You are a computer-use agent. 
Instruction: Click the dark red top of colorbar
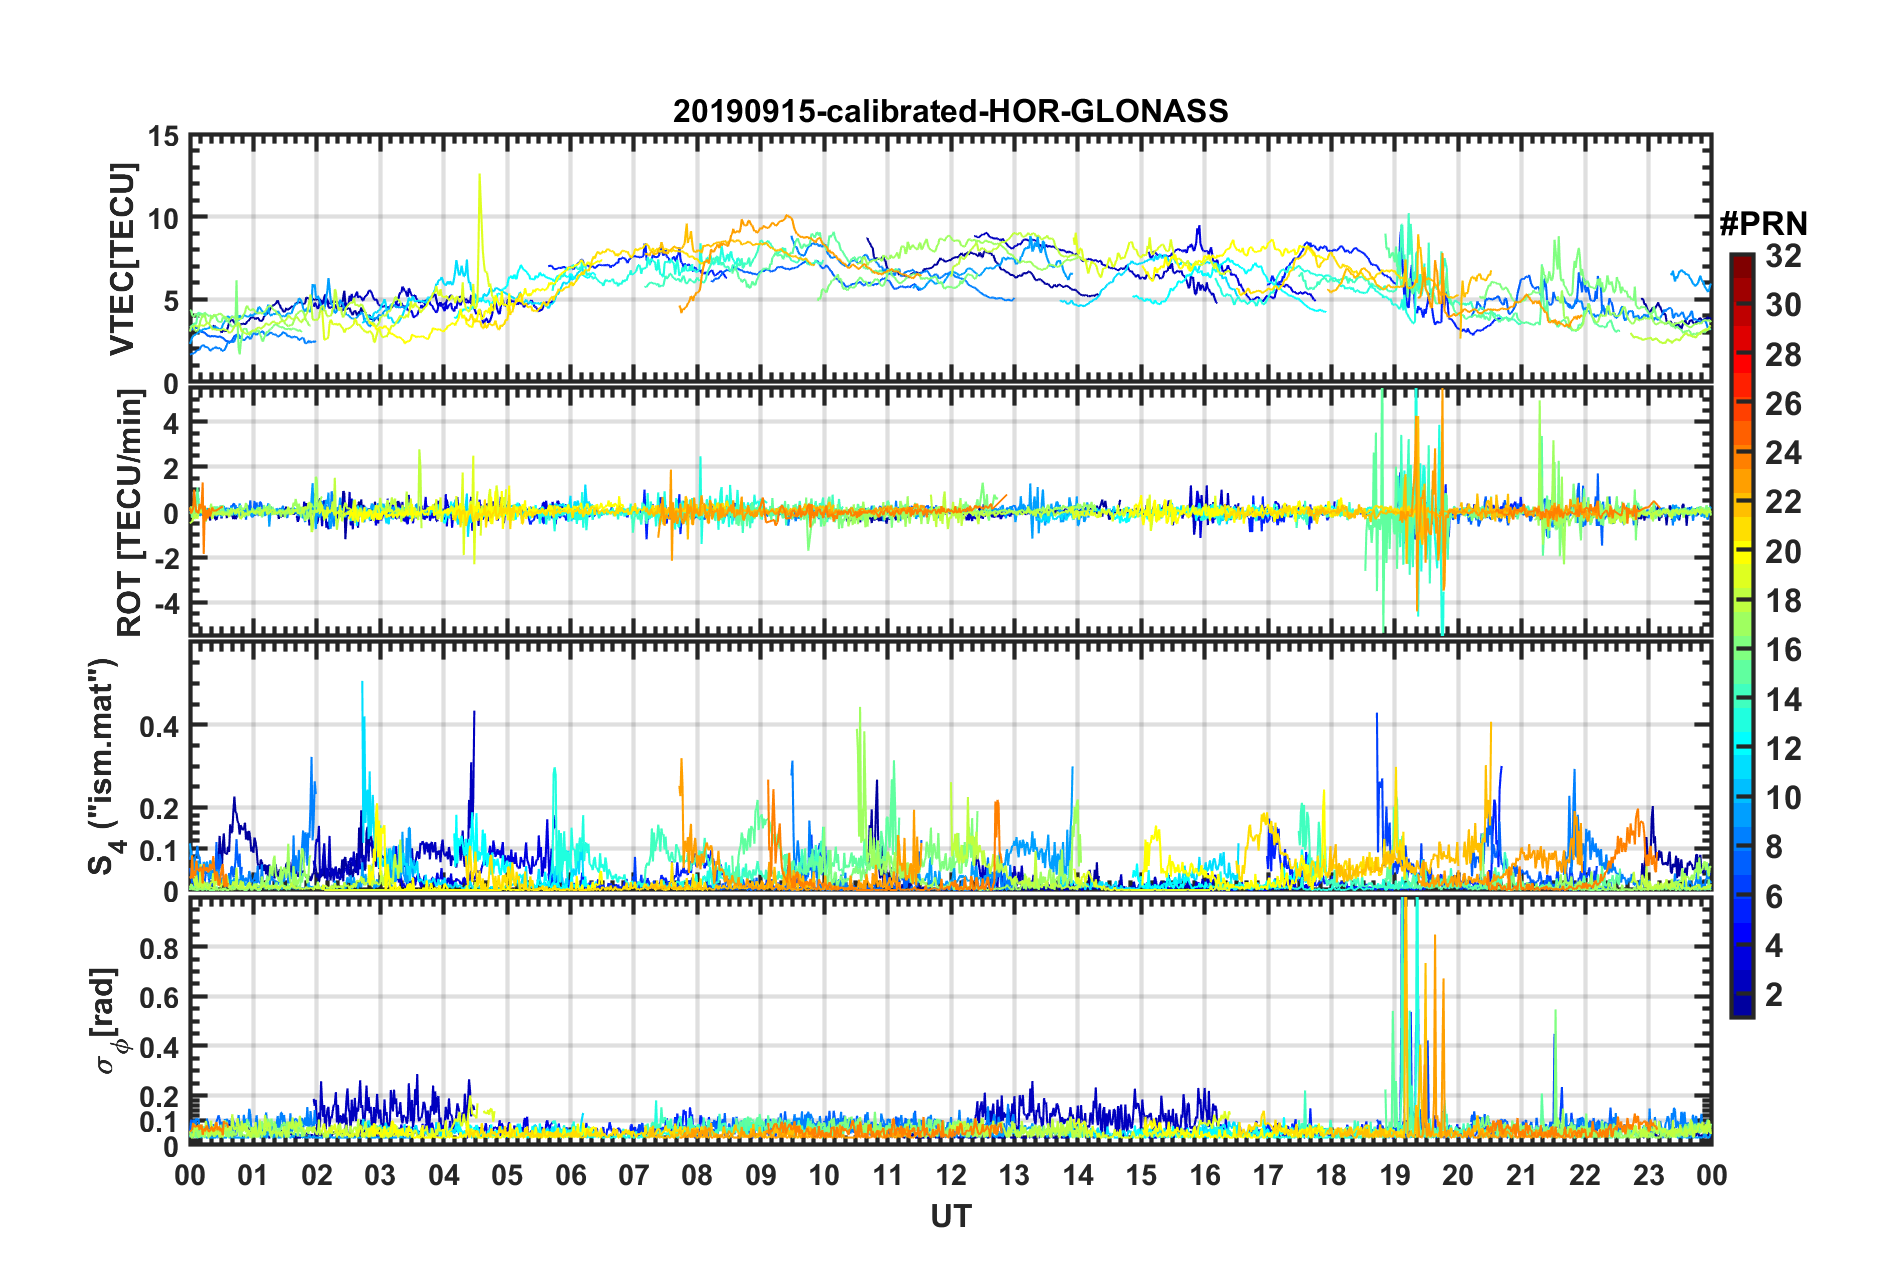pyautogui.click(x=1741, y=262)
